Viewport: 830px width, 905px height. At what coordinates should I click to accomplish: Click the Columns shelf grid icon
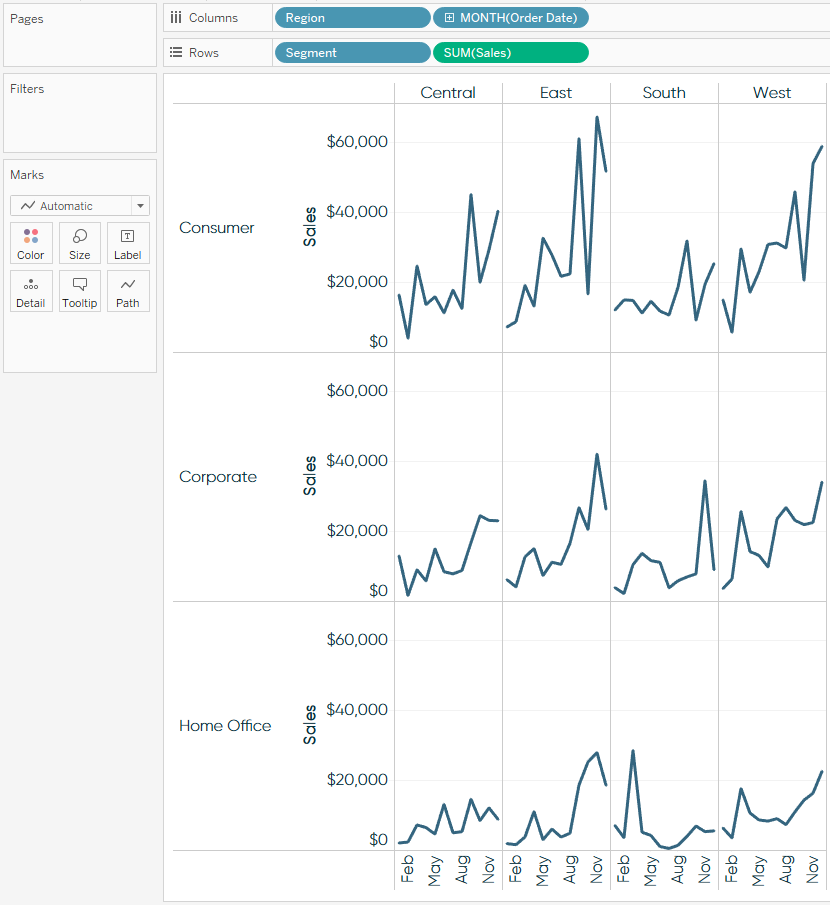pyautogui.click(x=177, y=17)
